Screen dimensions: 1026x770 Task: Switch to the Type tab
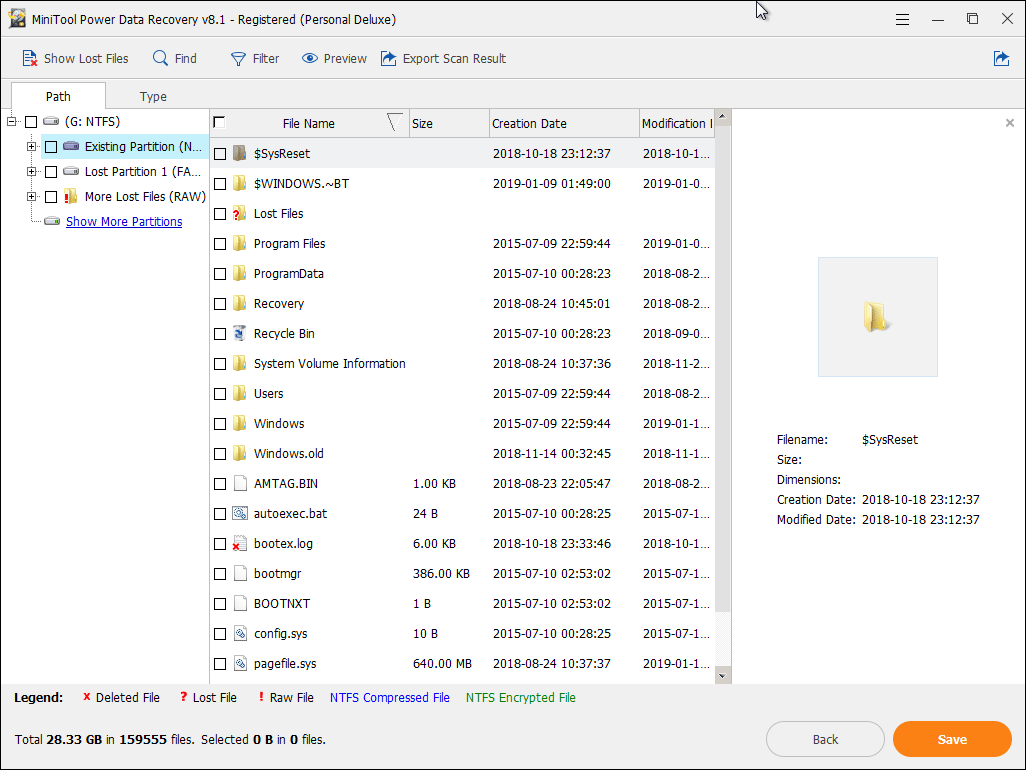point(153,96)
